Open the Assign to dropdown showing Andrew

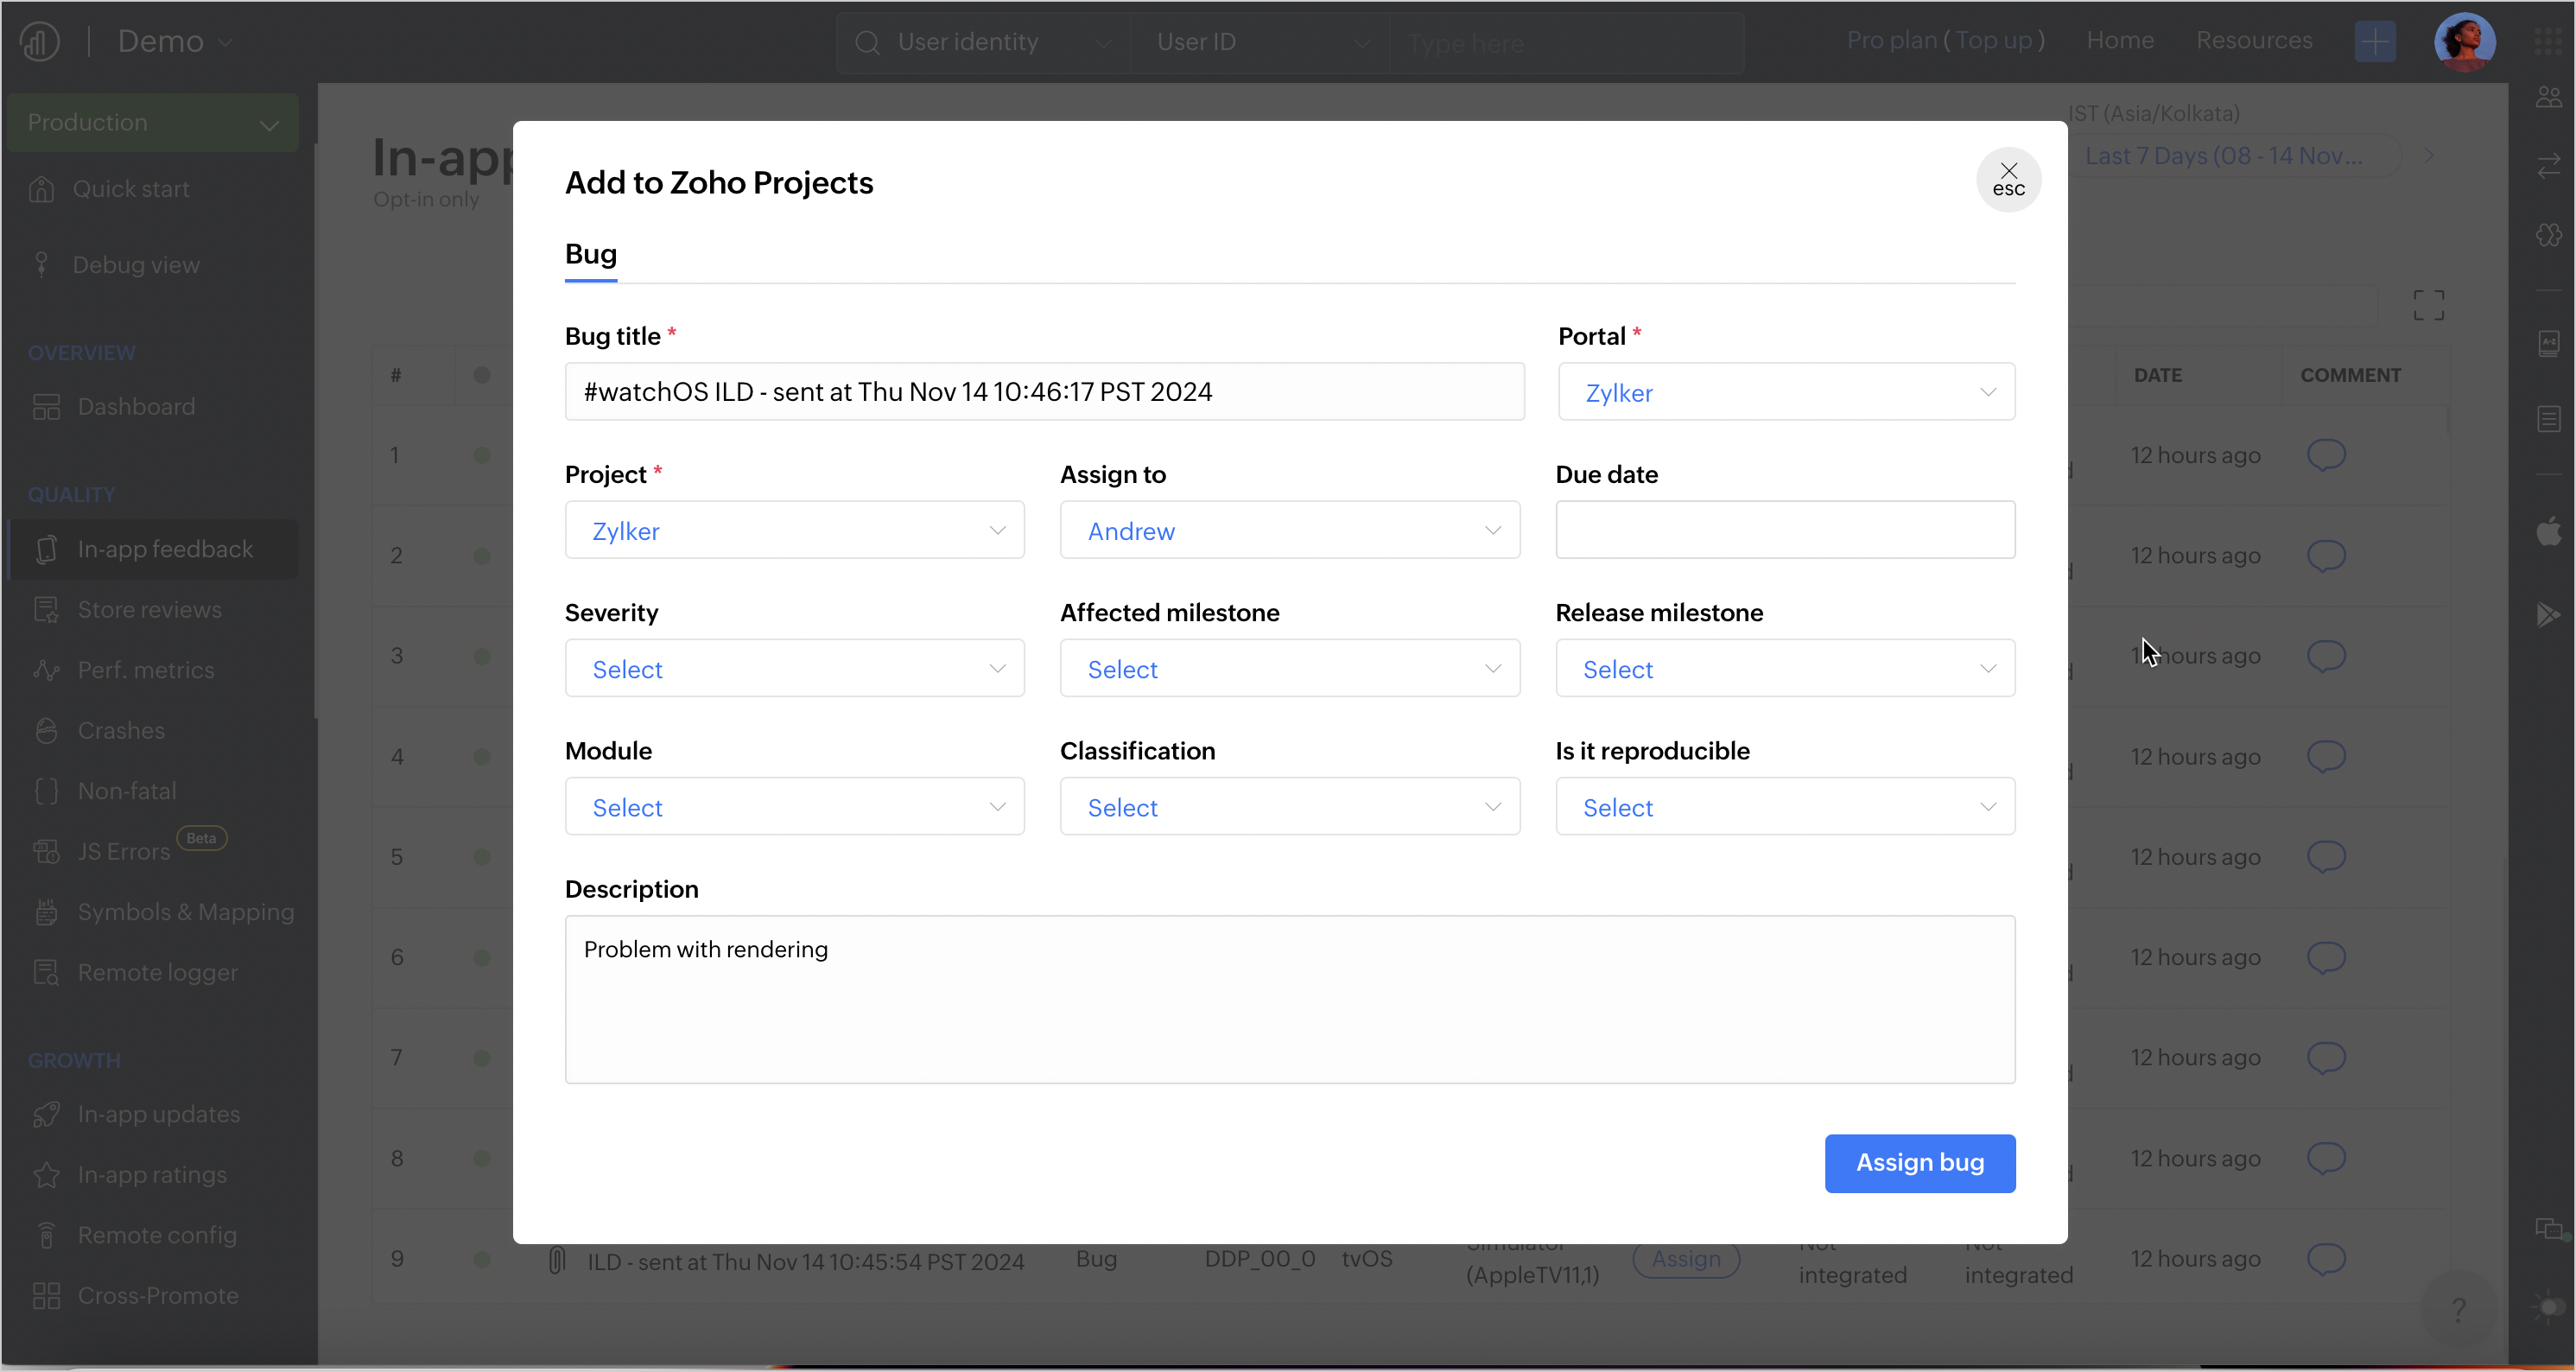click(1289, 530)
